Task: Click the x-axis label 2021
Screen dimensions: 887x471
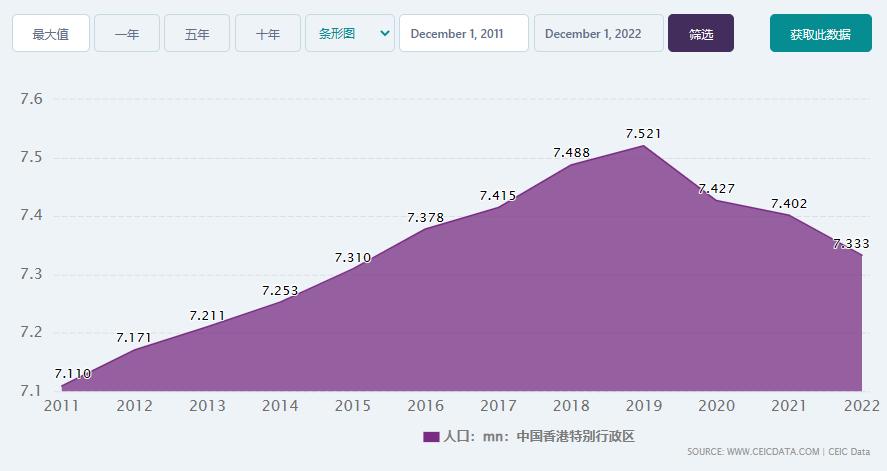Action: click(x=789, y=406)
